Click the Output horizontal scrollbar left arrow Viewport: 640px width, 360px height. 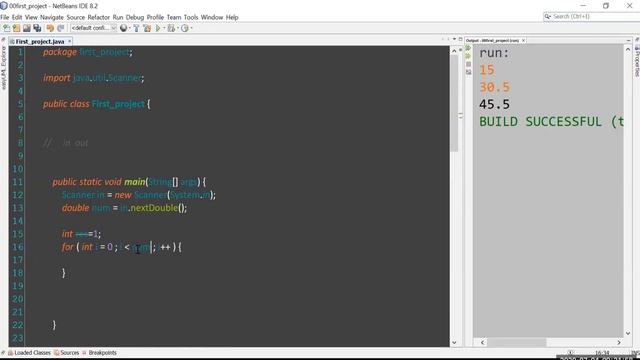tap(482, 342)
